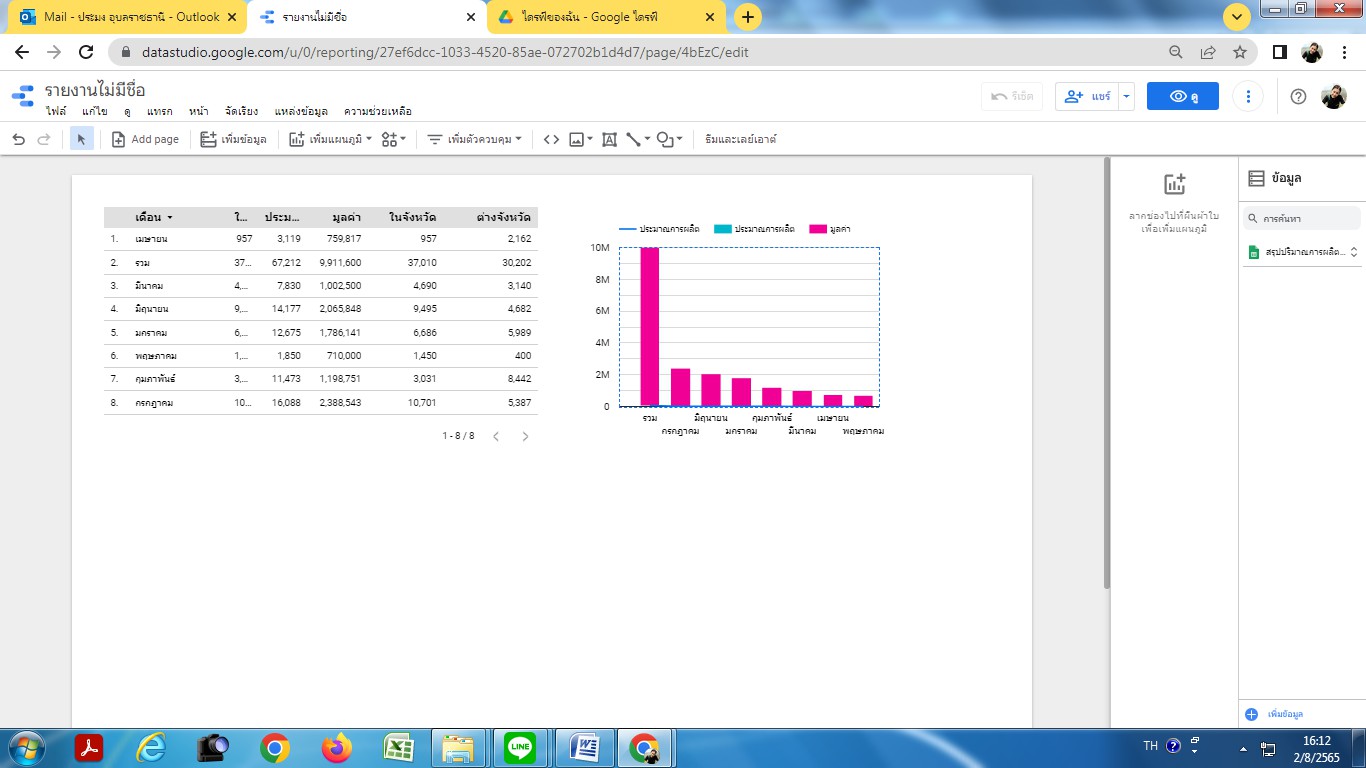
Task: Click the undo arrow in the toolbar
Action: pyautogui.click(x=19, y=140)
